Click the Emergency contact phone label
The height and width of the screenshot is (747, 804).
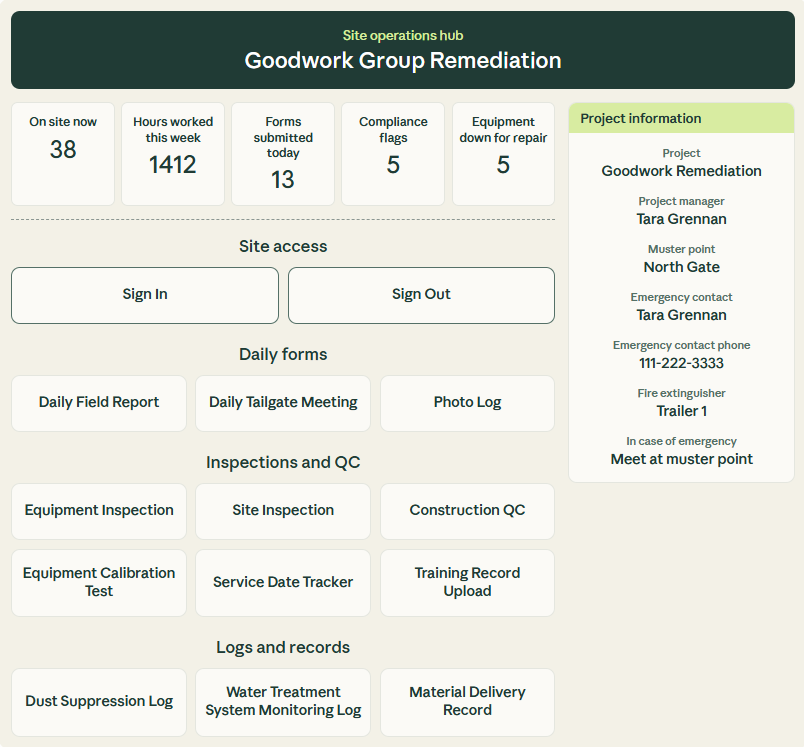point(681,345)
